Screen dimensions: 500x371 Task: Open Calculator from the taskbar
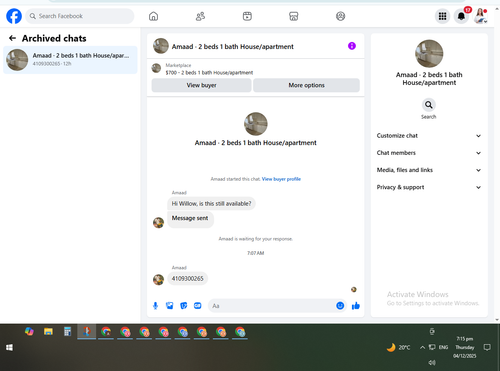68,332
